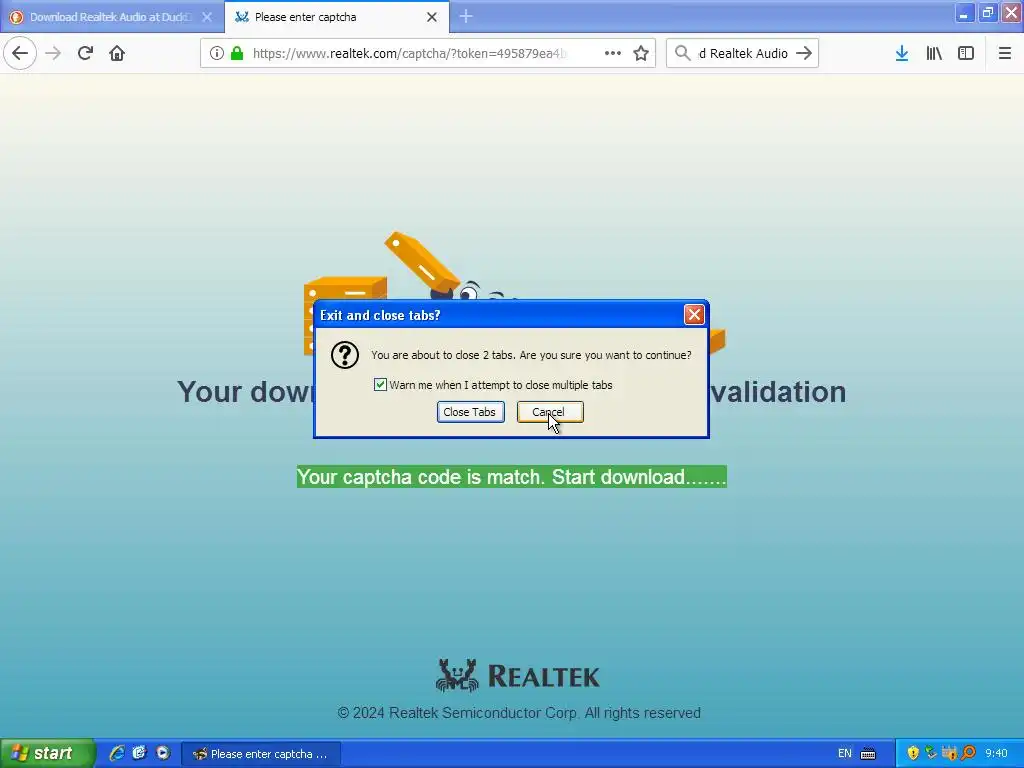Open page actions three-dot menu
Screen dimensions: 1024x768
click(x=613, y=53)
